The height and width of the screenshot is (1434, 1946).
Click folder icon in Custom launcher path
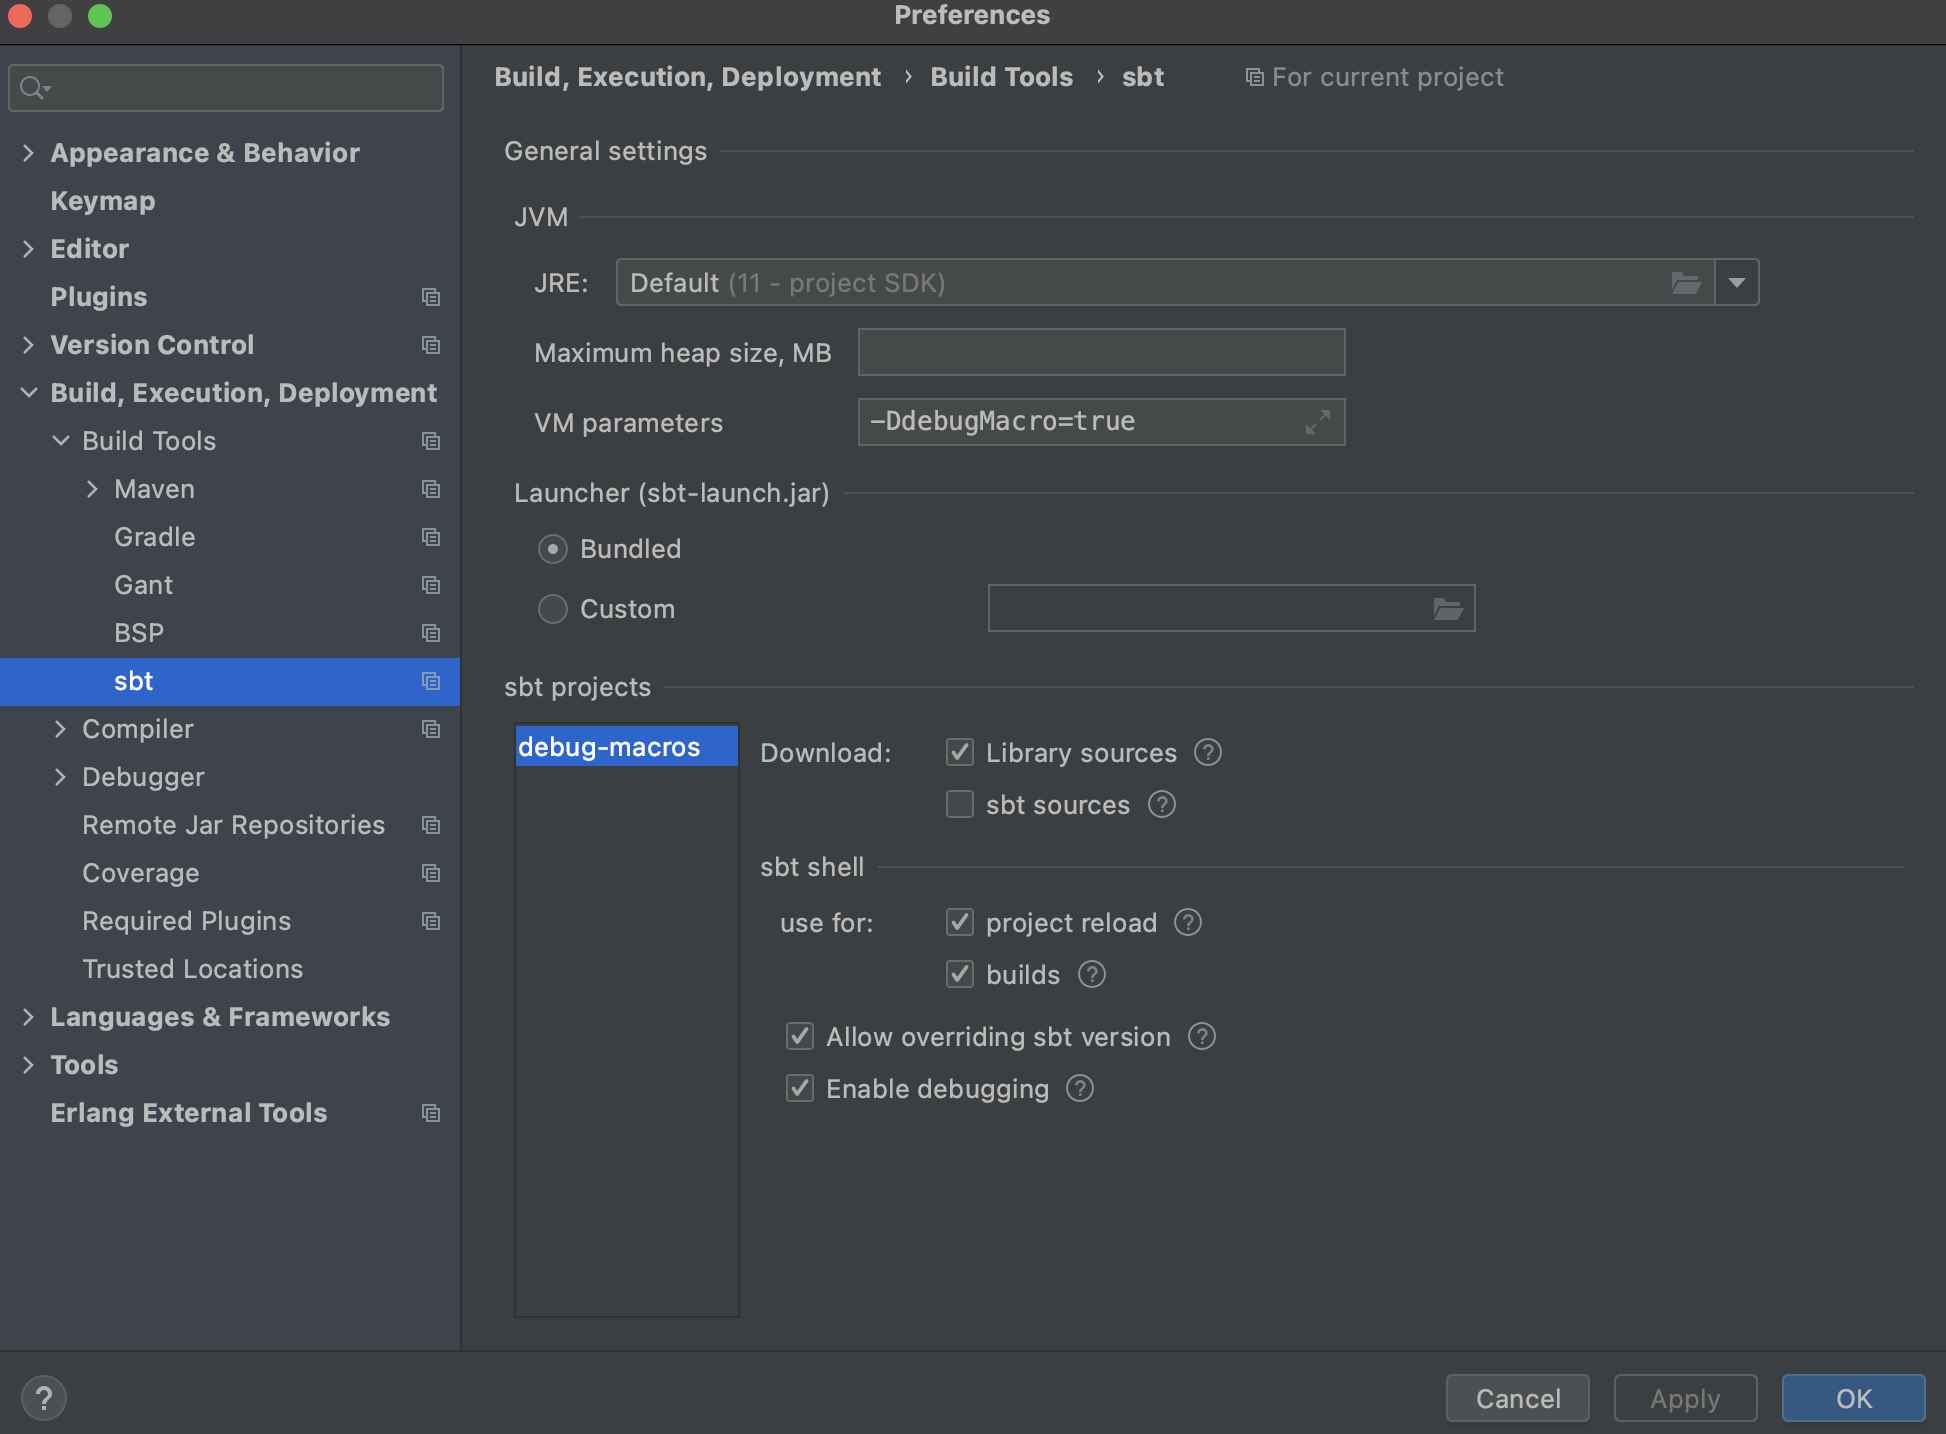coord(1447,608)
